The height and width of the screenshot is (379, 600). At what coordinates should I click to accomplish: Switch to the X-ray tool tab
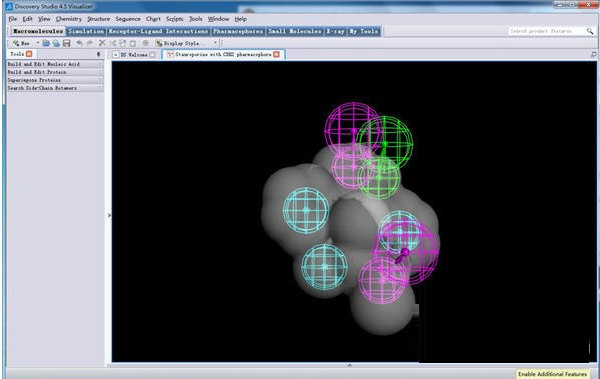(x=335, y=31)
